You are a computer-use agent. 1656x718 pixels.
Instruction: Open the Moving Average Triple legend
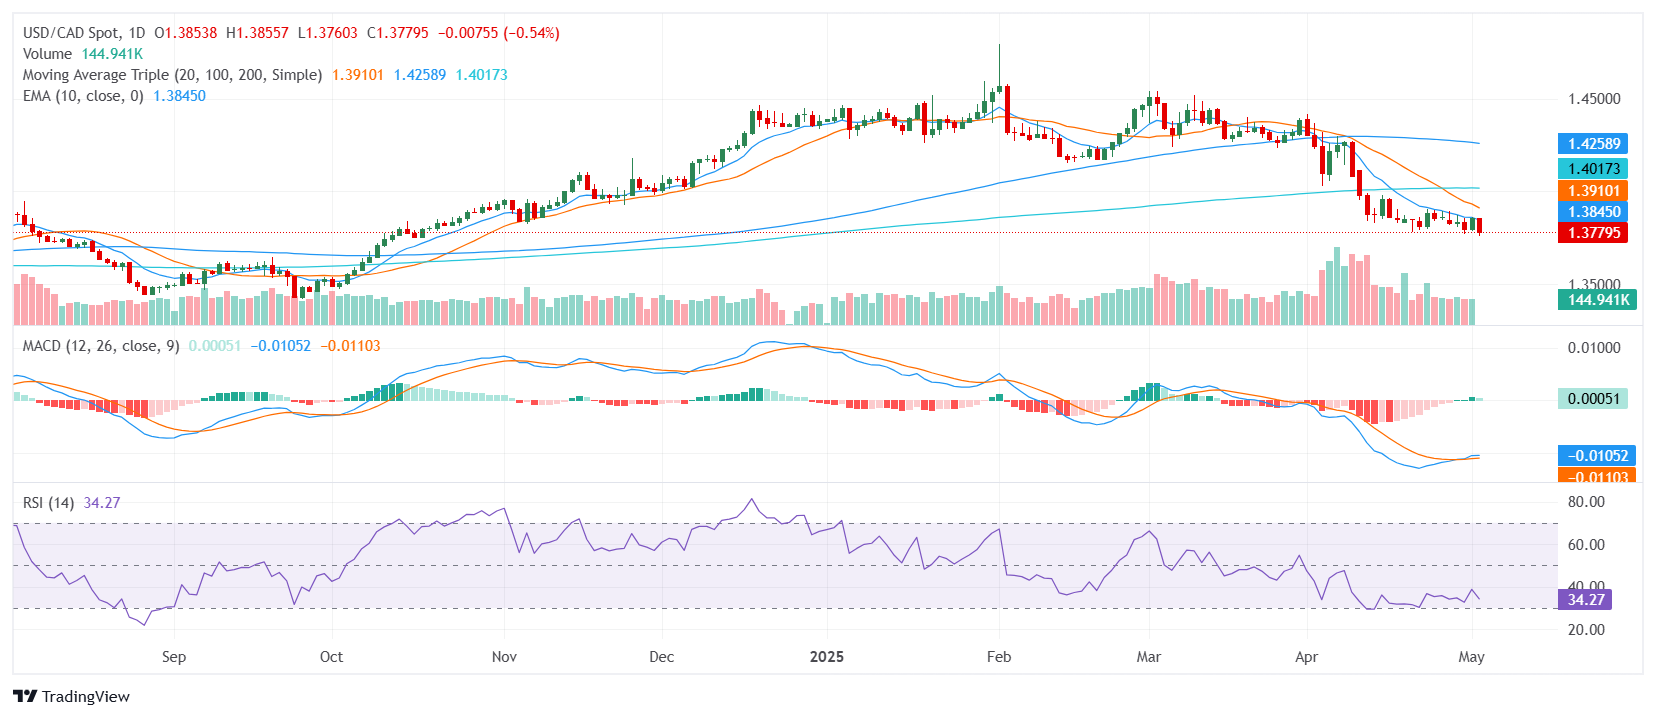click(172, 75)
